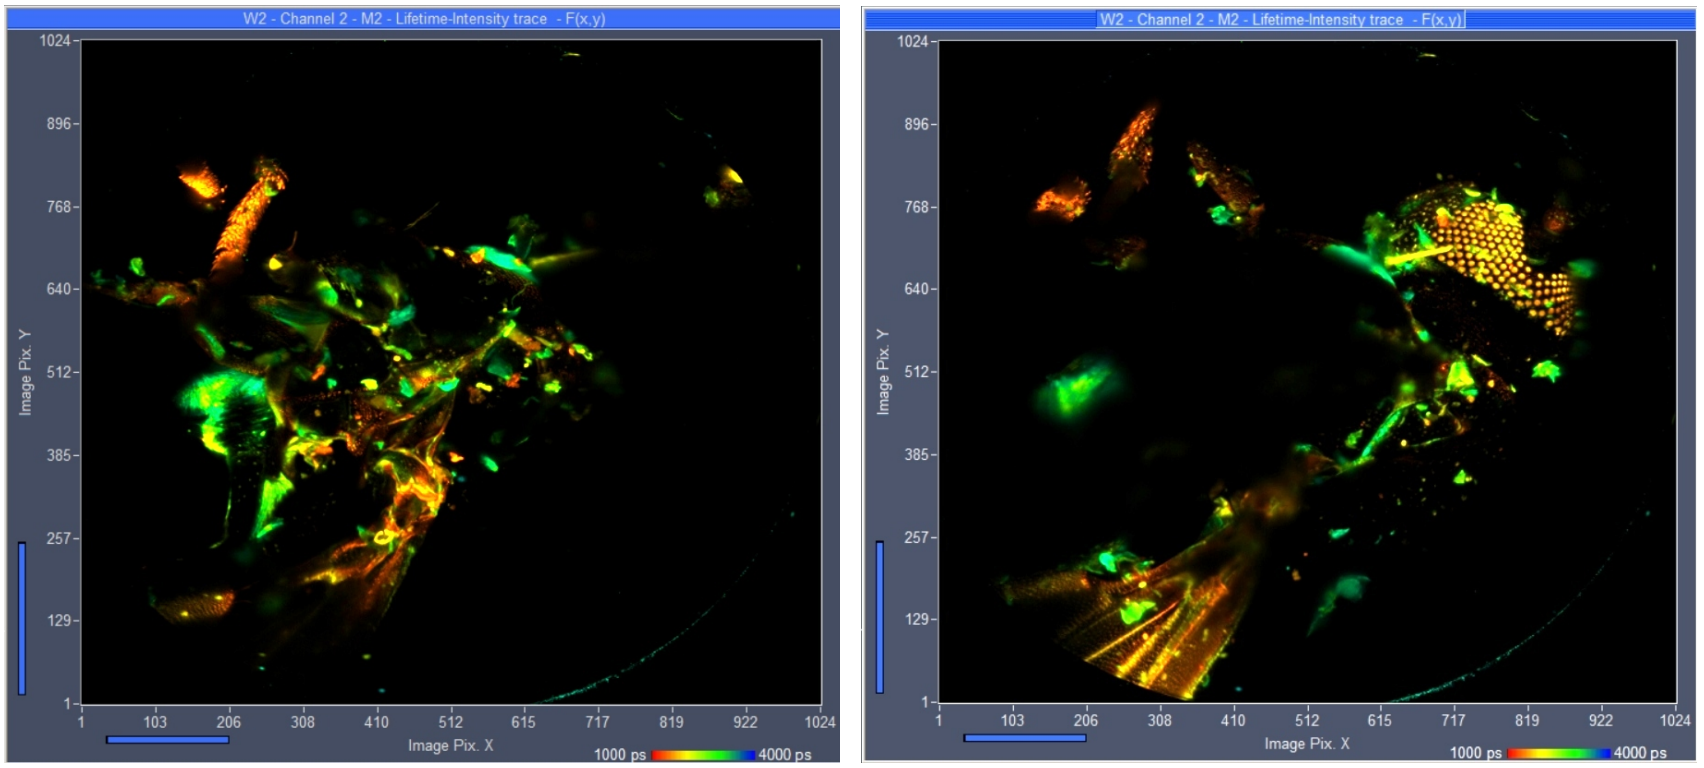Click the '4000 ps' label in right window
This screenshot has width=1704, height=768.
coord(1640,753)
